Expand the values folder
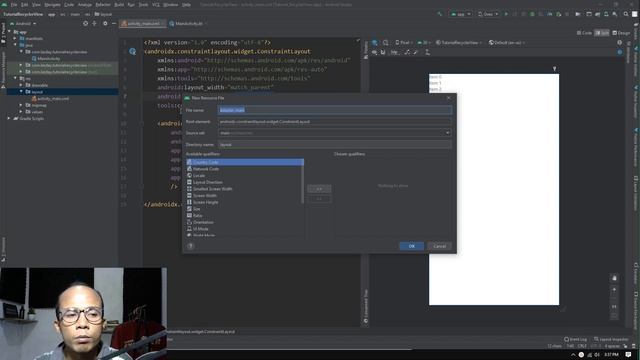The width and height of the screenshot is (640, 360). tap(21, 112)
